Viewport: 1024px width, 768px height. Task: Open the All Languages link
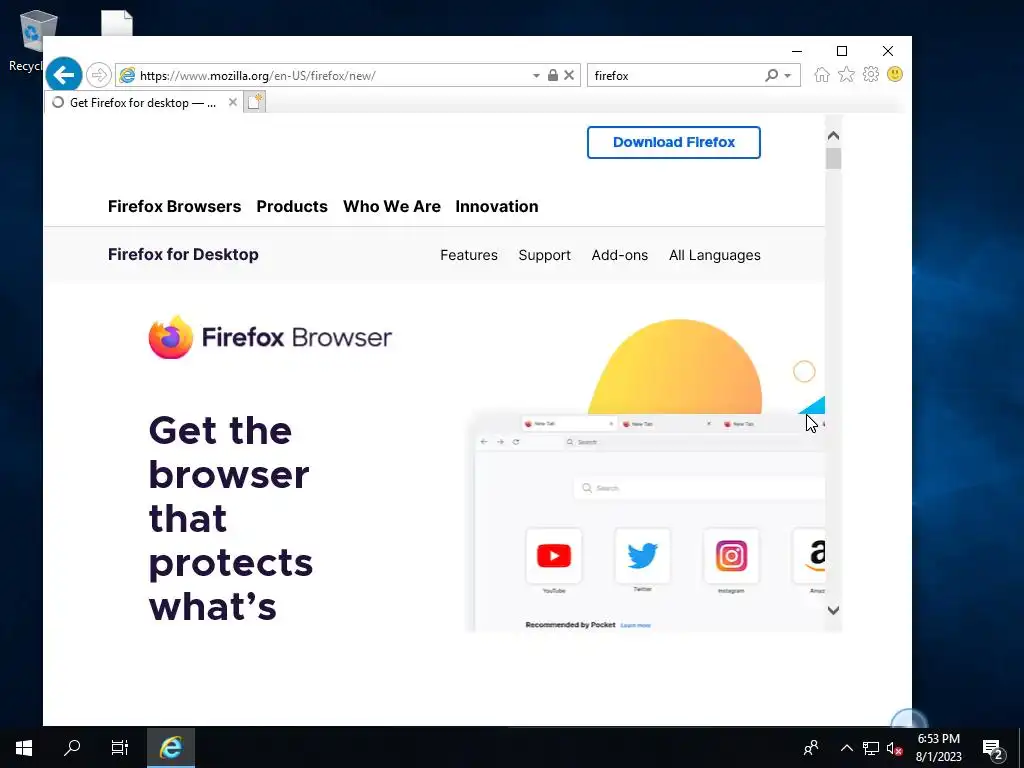(x=714, y=255)
